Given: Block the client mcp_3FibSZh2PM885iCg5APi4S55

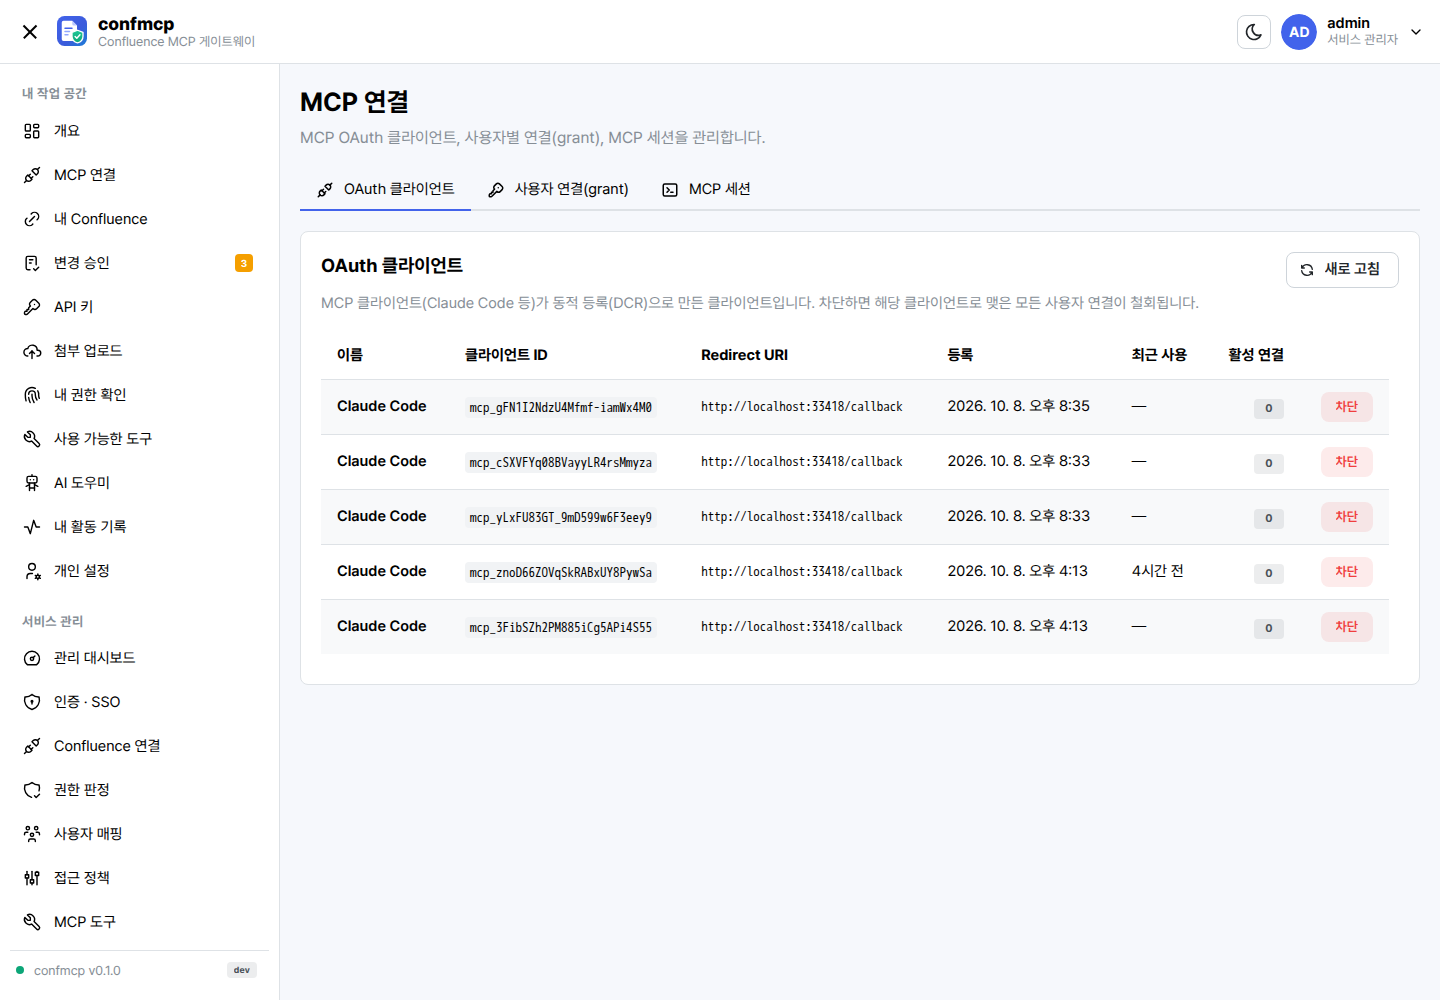Looking at the screenshot, I should (1347, 627).
